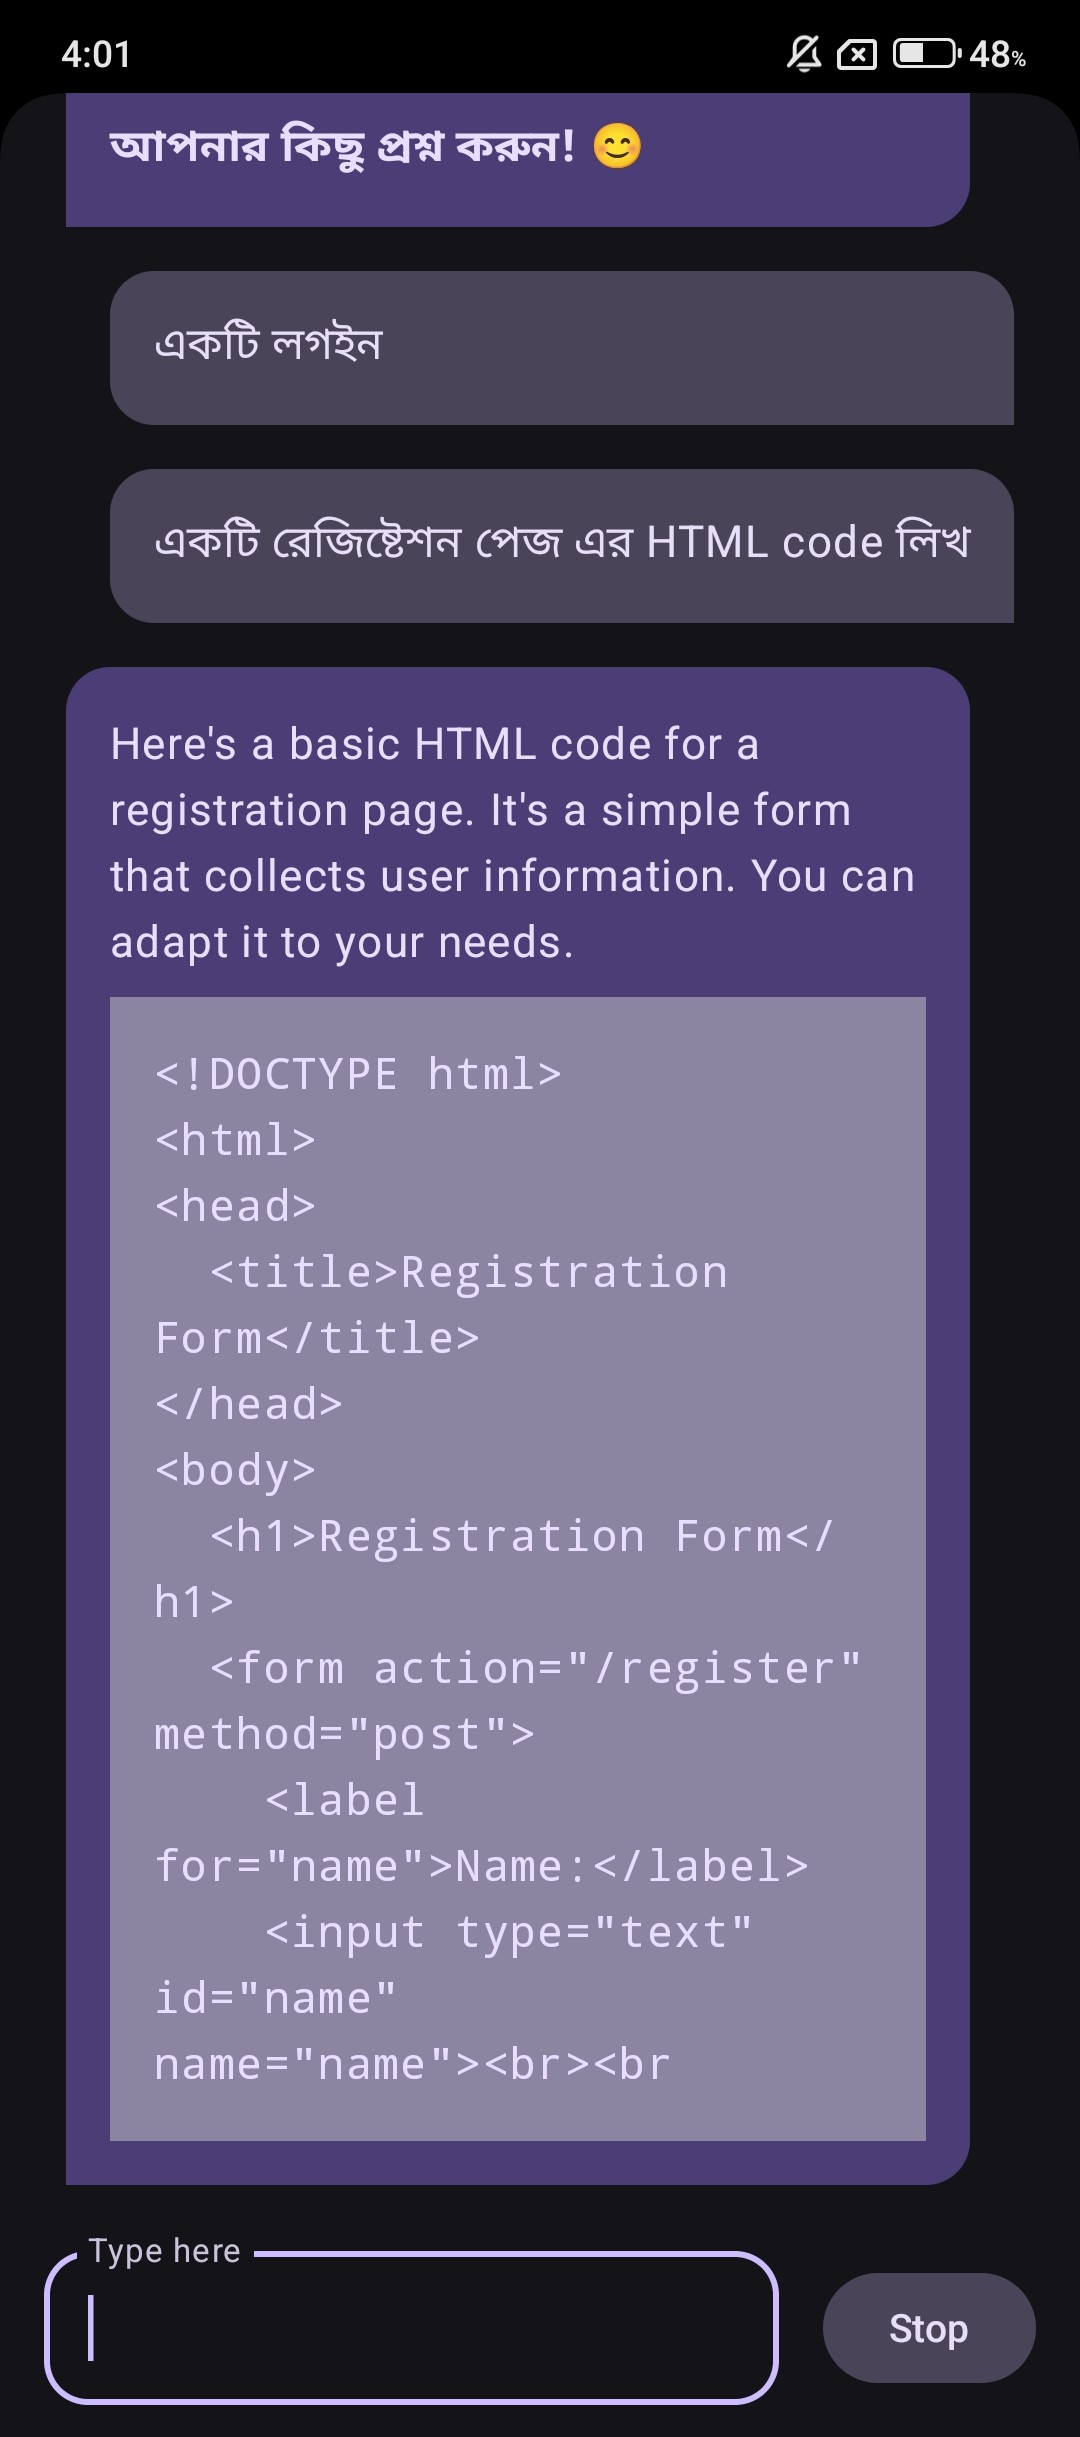This screenshot has height=2437, width=1080.
Task: Tap the input type="text" code line
Action: tap(508, 1932)
